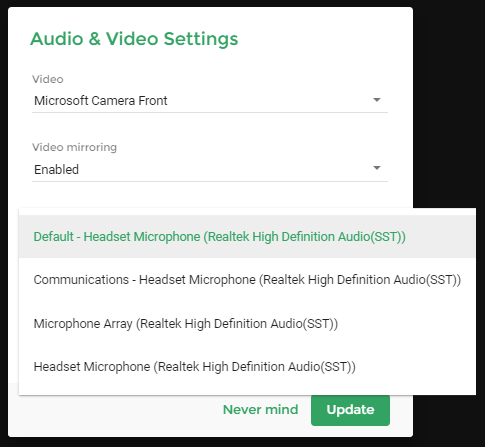Click the empty gap above the microphone list

213,195
